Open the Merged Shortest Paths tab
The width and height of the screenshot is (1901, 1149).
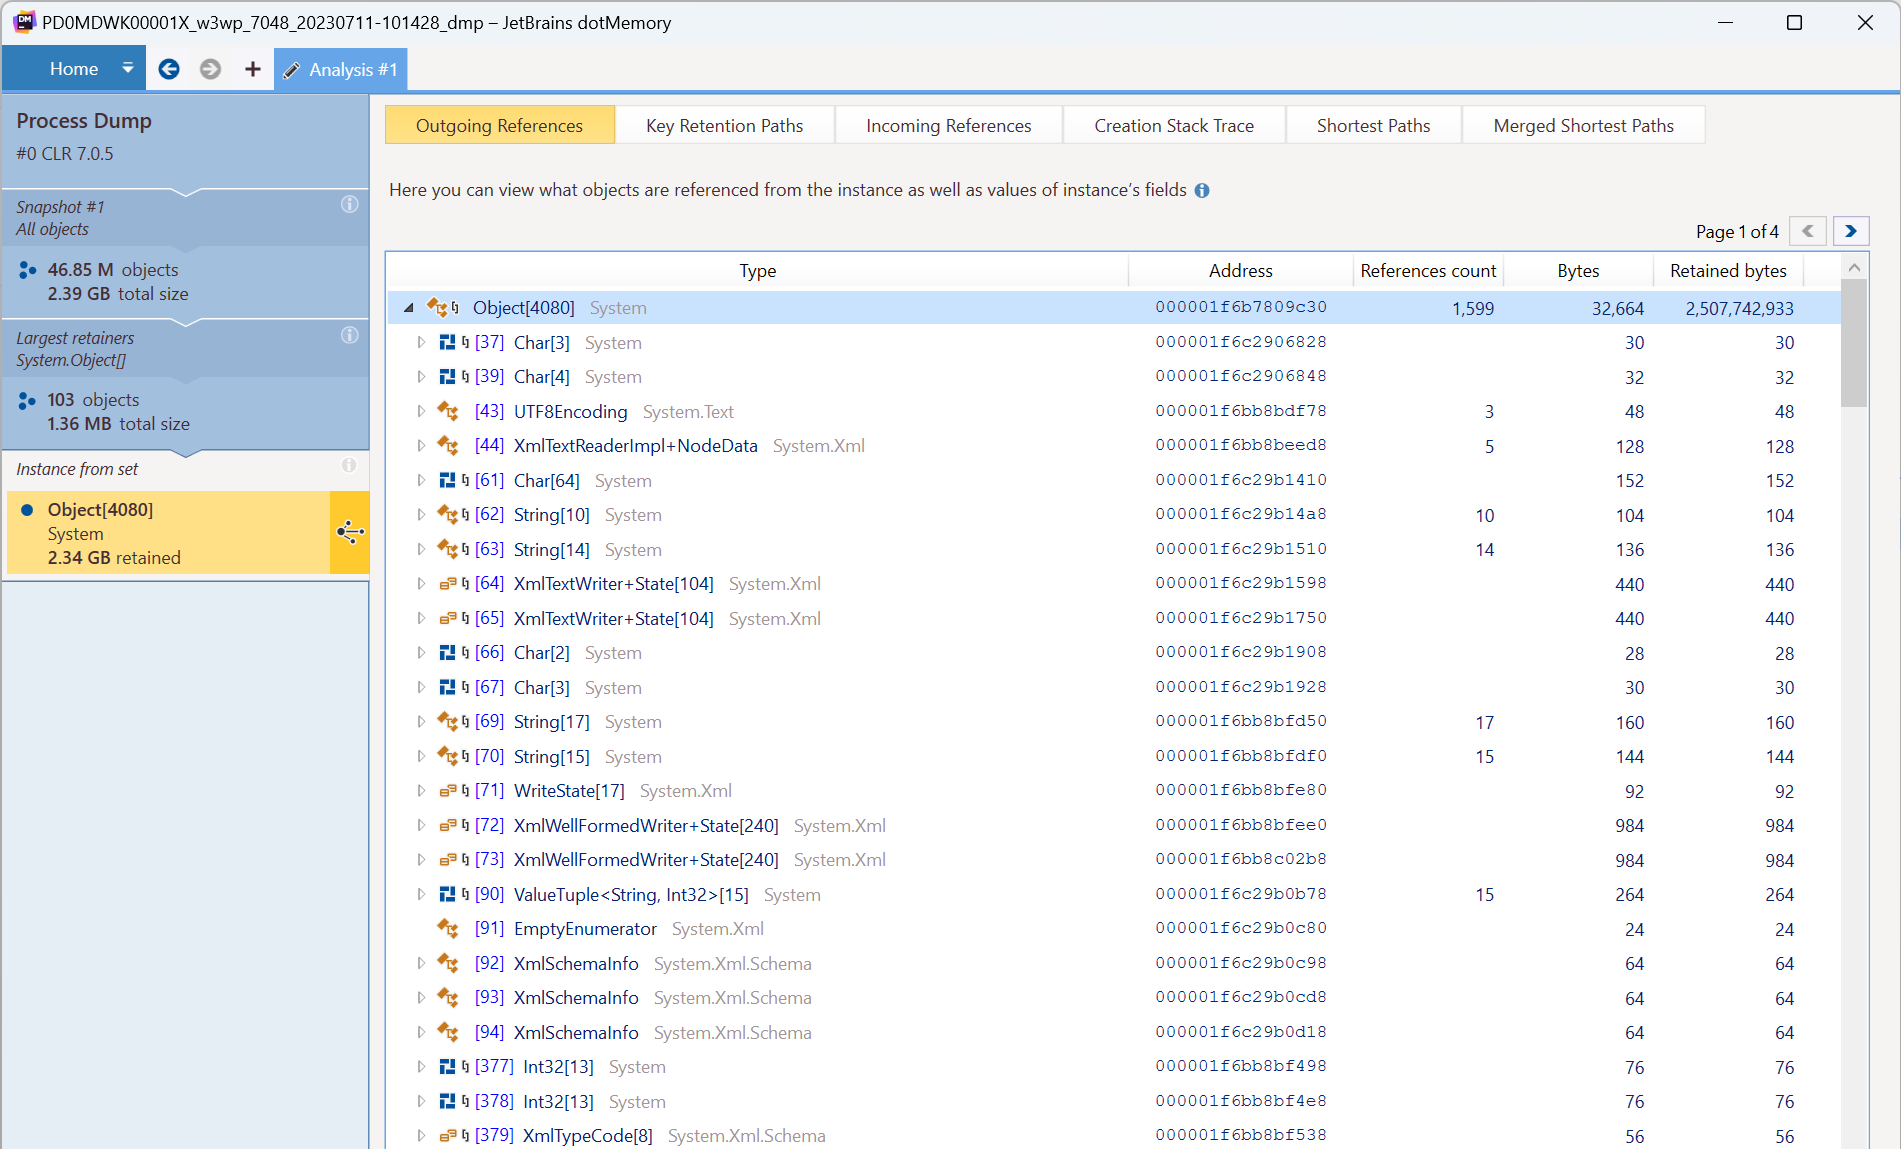pos(1583,125)
